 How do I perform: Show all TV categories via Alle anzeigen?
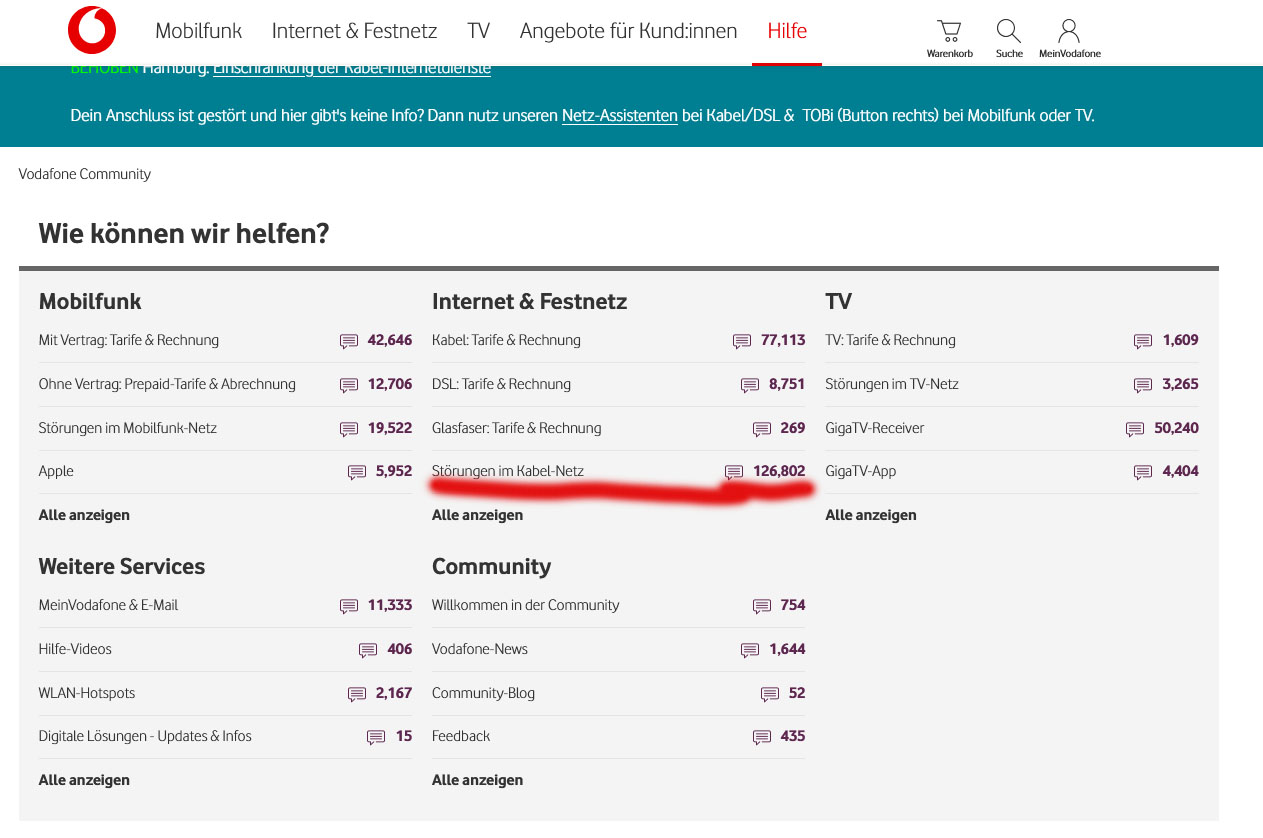[871, 515]
